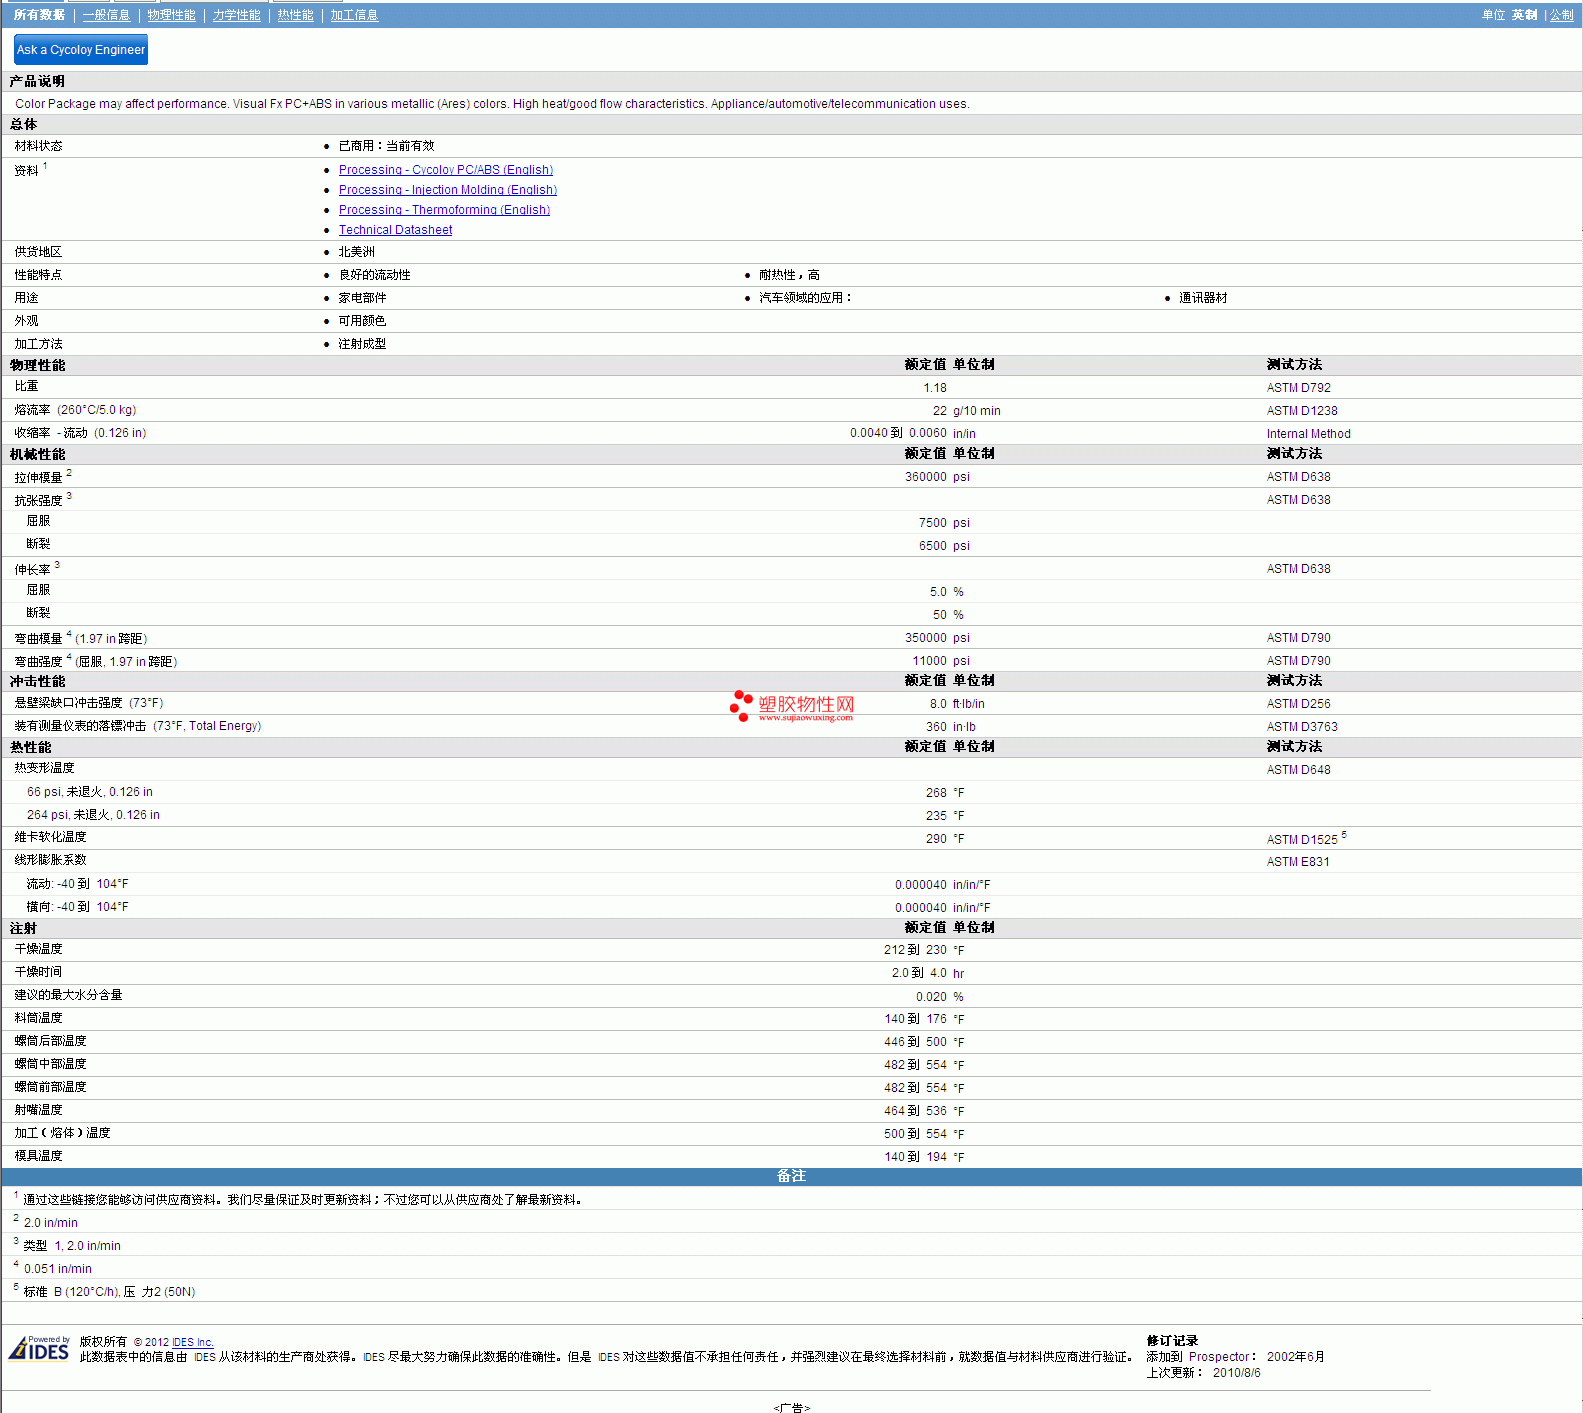Open Processing - Injection Molding (English) link

tap(448, 190)
